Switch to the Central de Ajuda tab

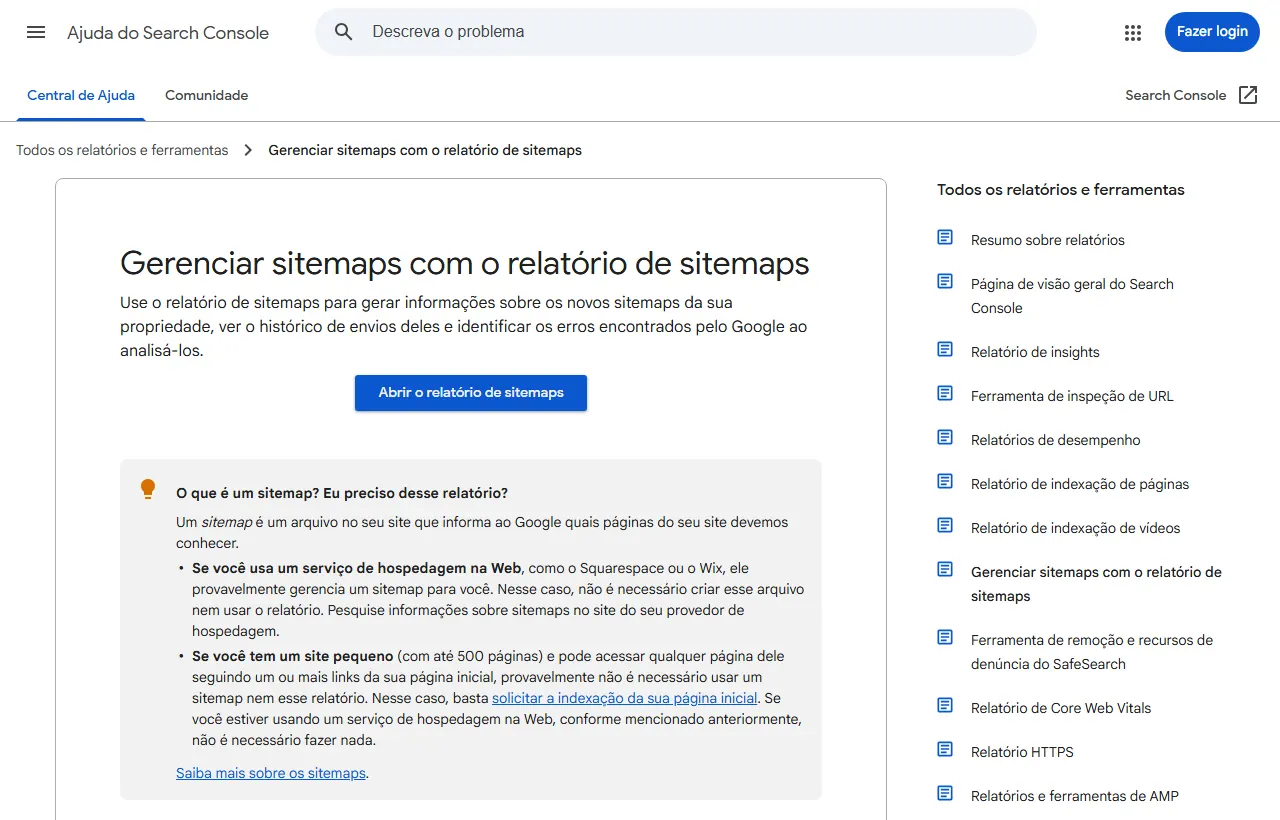tap(81, 96)
